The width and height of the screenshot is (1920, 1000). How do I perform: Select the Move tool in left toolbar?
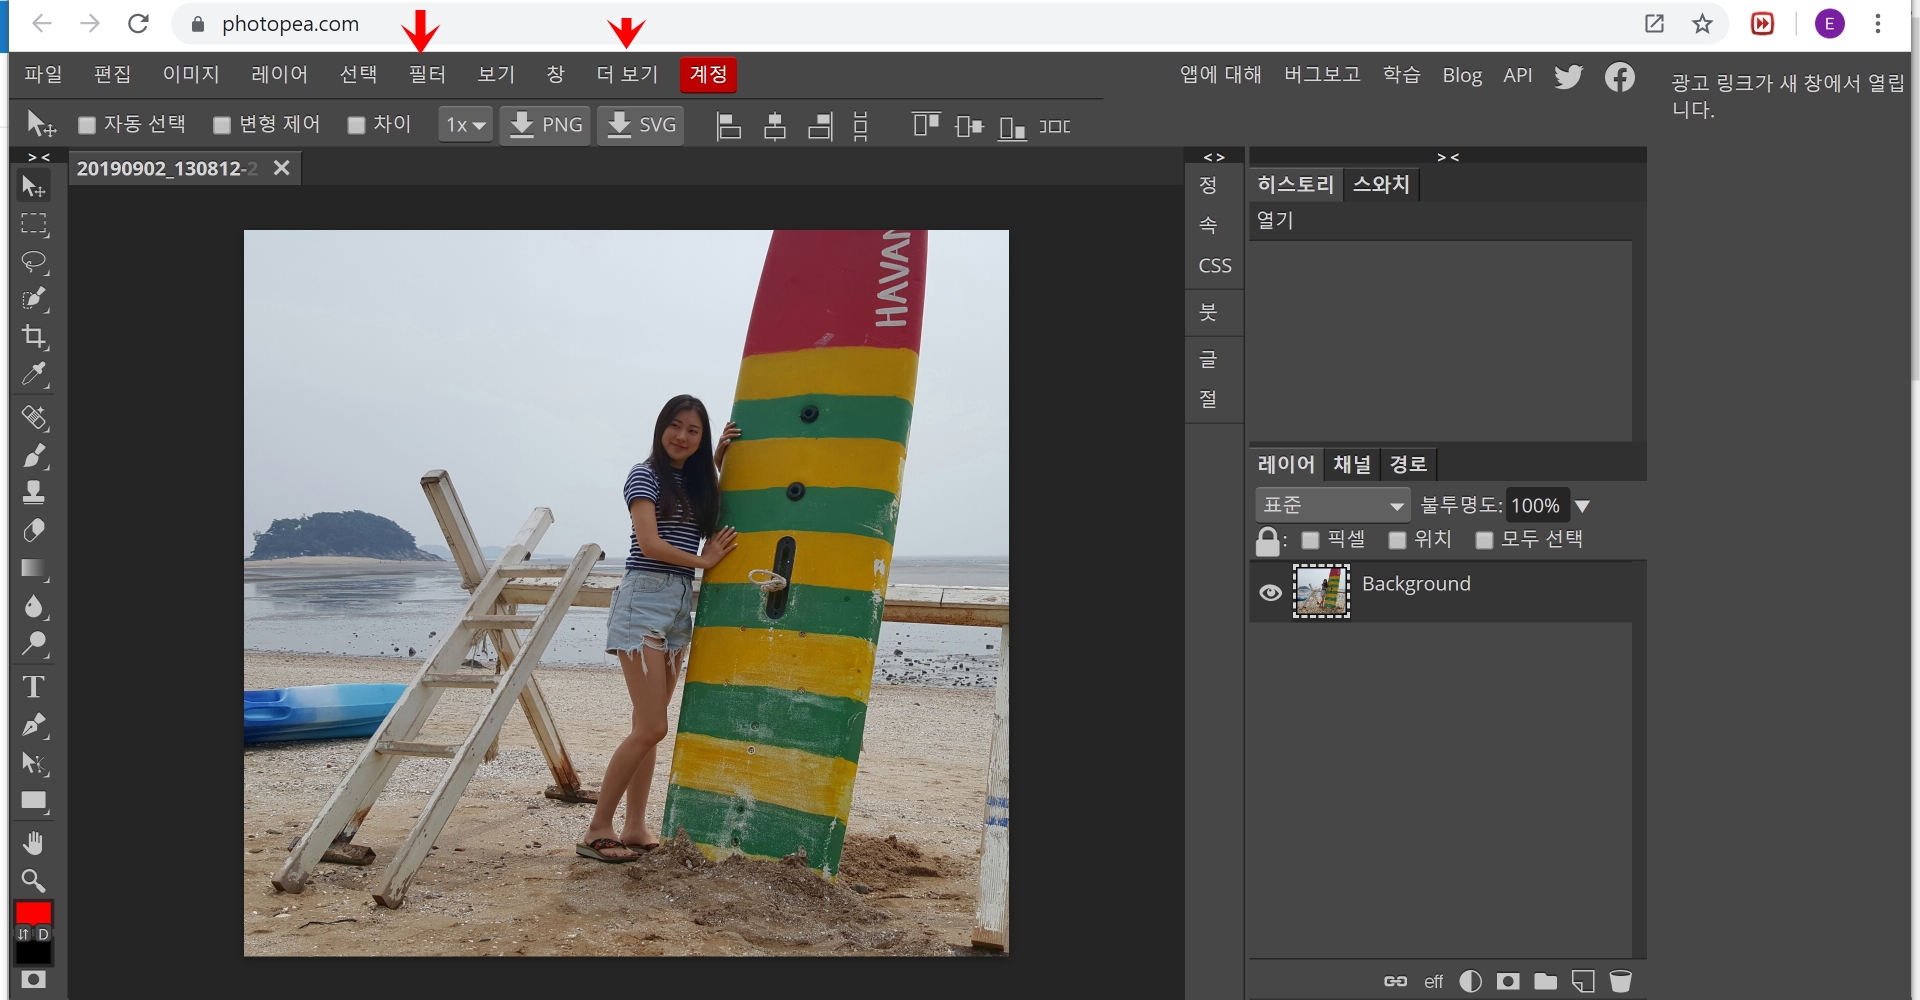pos(34,187)
